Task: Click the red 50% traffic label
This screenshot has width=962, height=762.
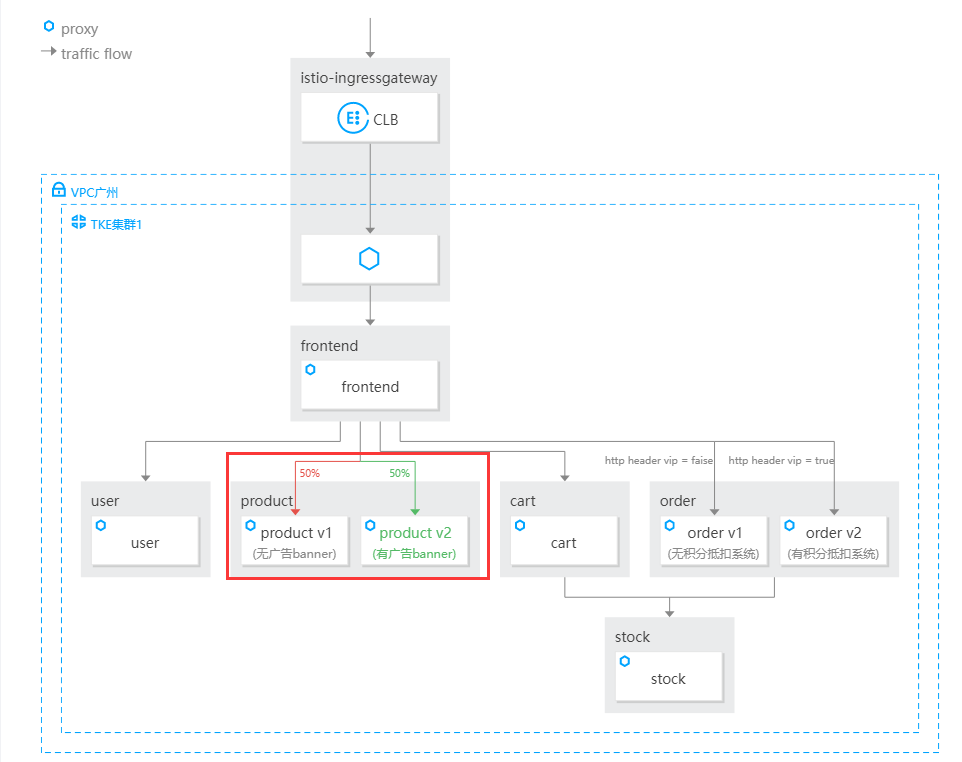Action: click(309, 473)
